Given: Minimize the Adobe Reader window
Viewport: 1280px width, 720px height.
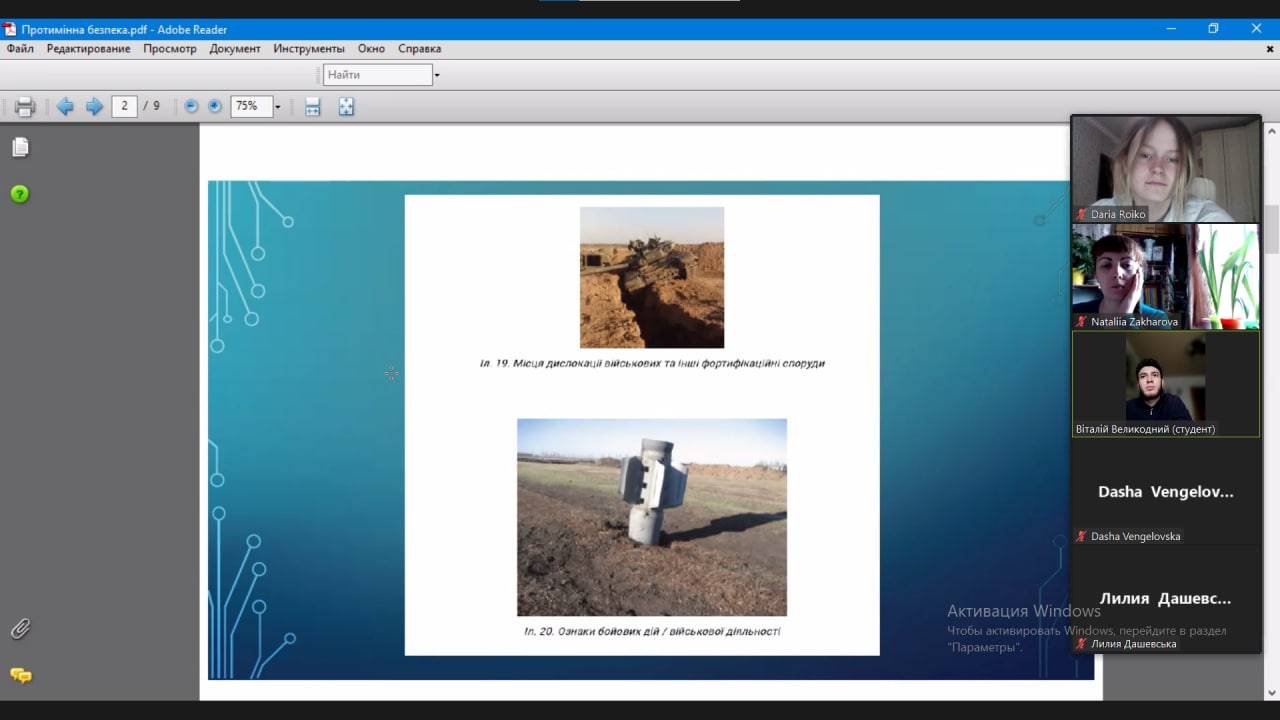Looking at the screenshot, I should click(x=1169, y=29).
